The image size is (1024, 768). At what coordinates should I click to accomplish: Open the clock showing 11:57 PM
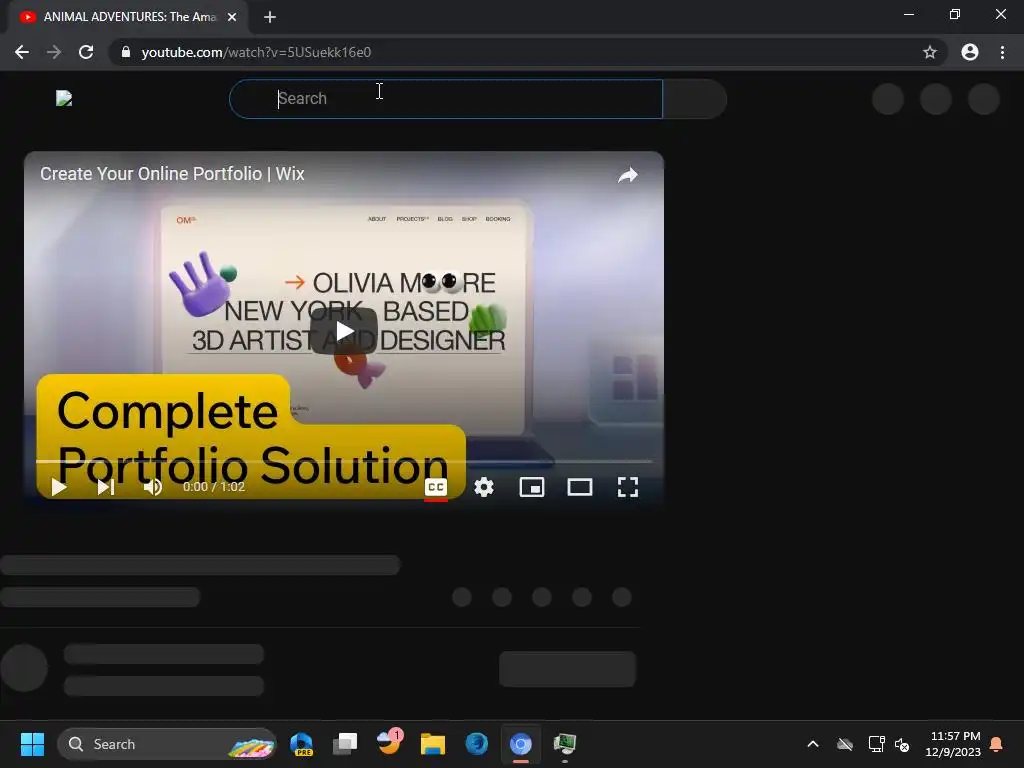(x=953, y=744)
